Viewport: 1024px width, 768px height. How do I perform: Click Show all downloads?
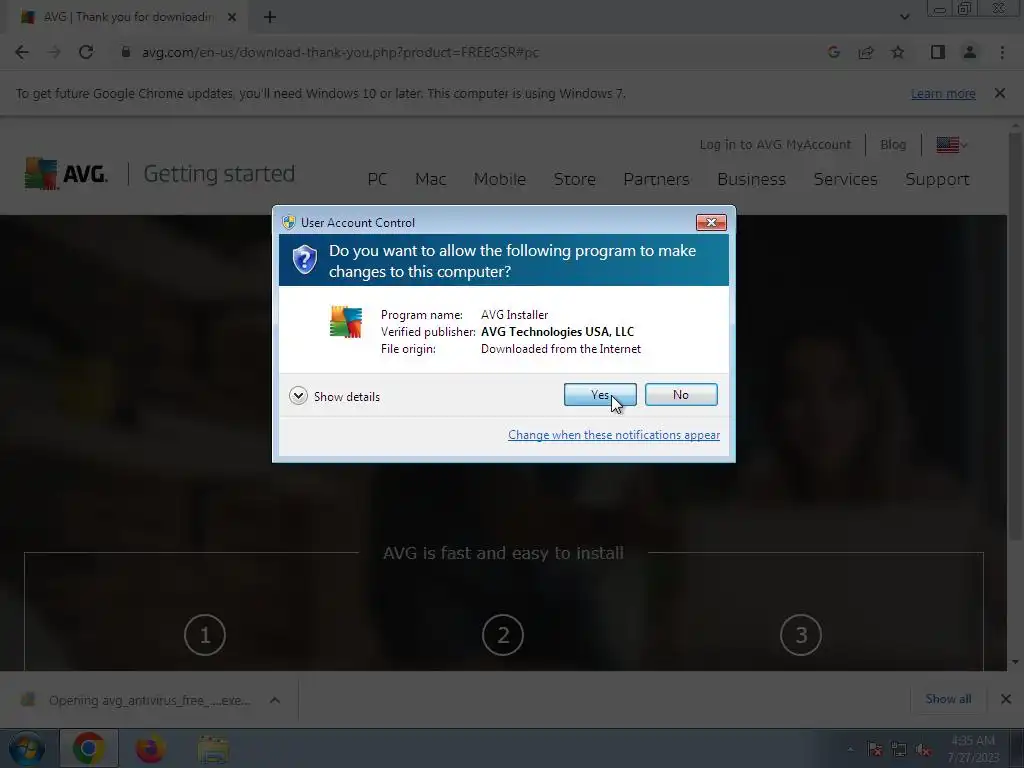click(x=948, y=699)
